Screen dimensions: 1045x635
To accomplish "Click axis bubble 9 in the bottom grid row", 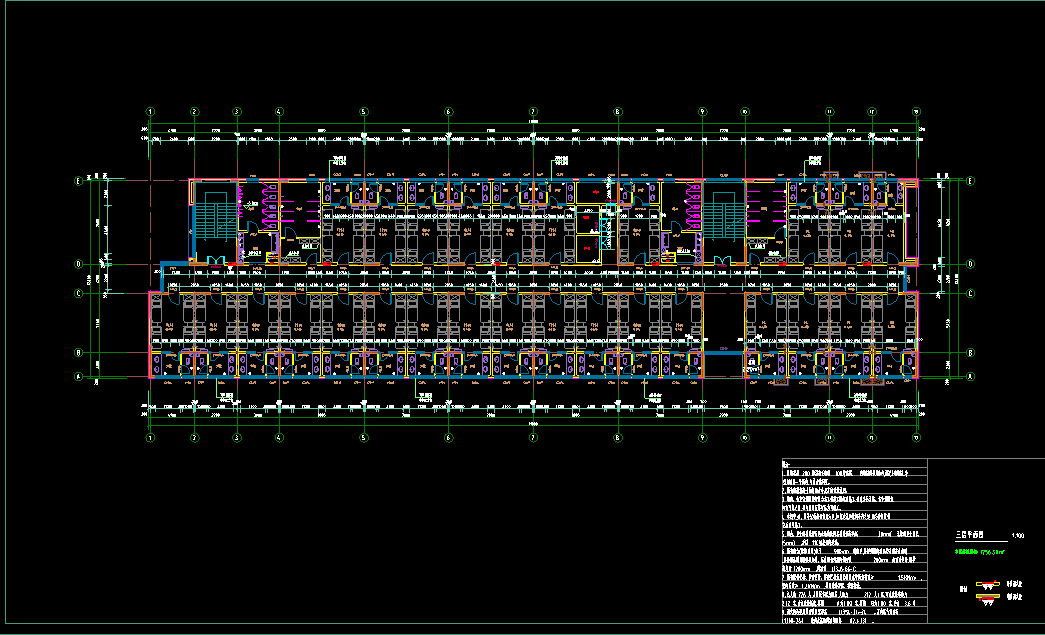I will click(702, 438).
